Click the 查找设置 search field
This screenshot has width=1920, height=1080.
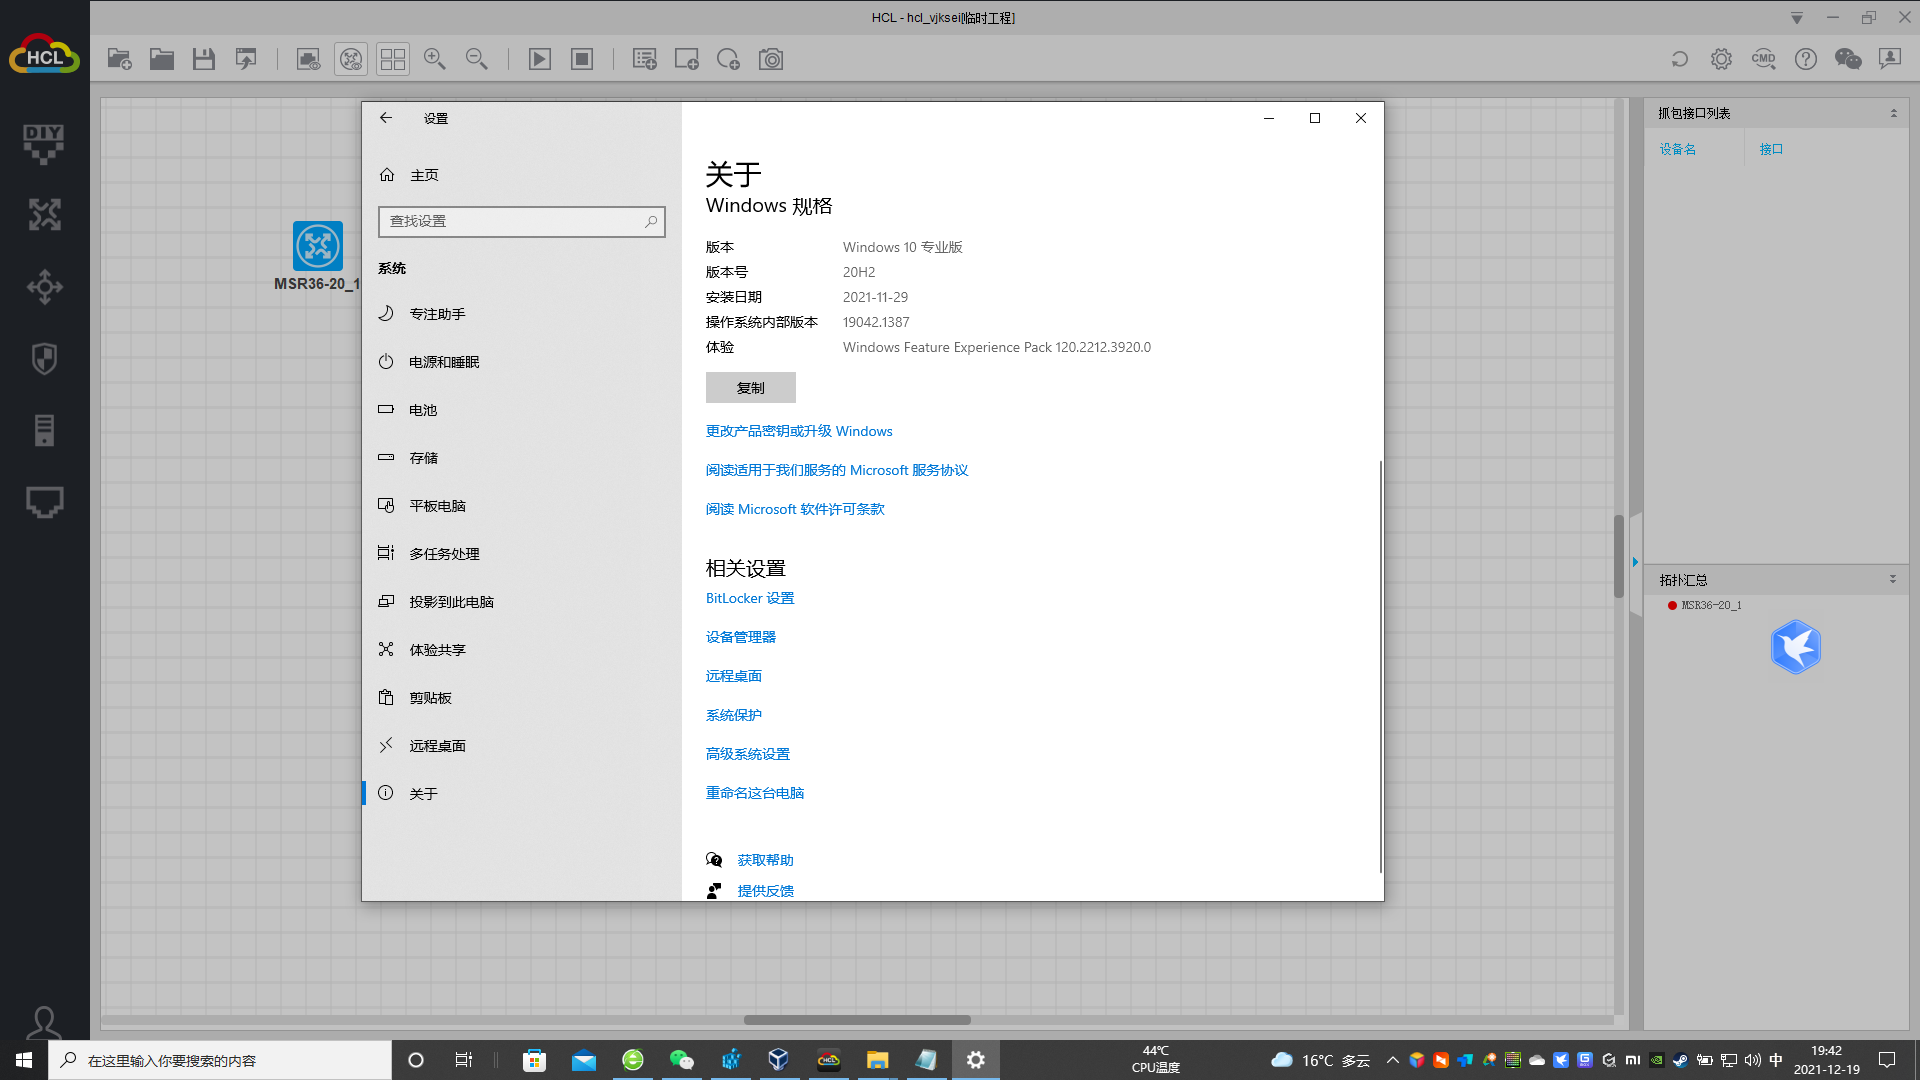[512, 221]
